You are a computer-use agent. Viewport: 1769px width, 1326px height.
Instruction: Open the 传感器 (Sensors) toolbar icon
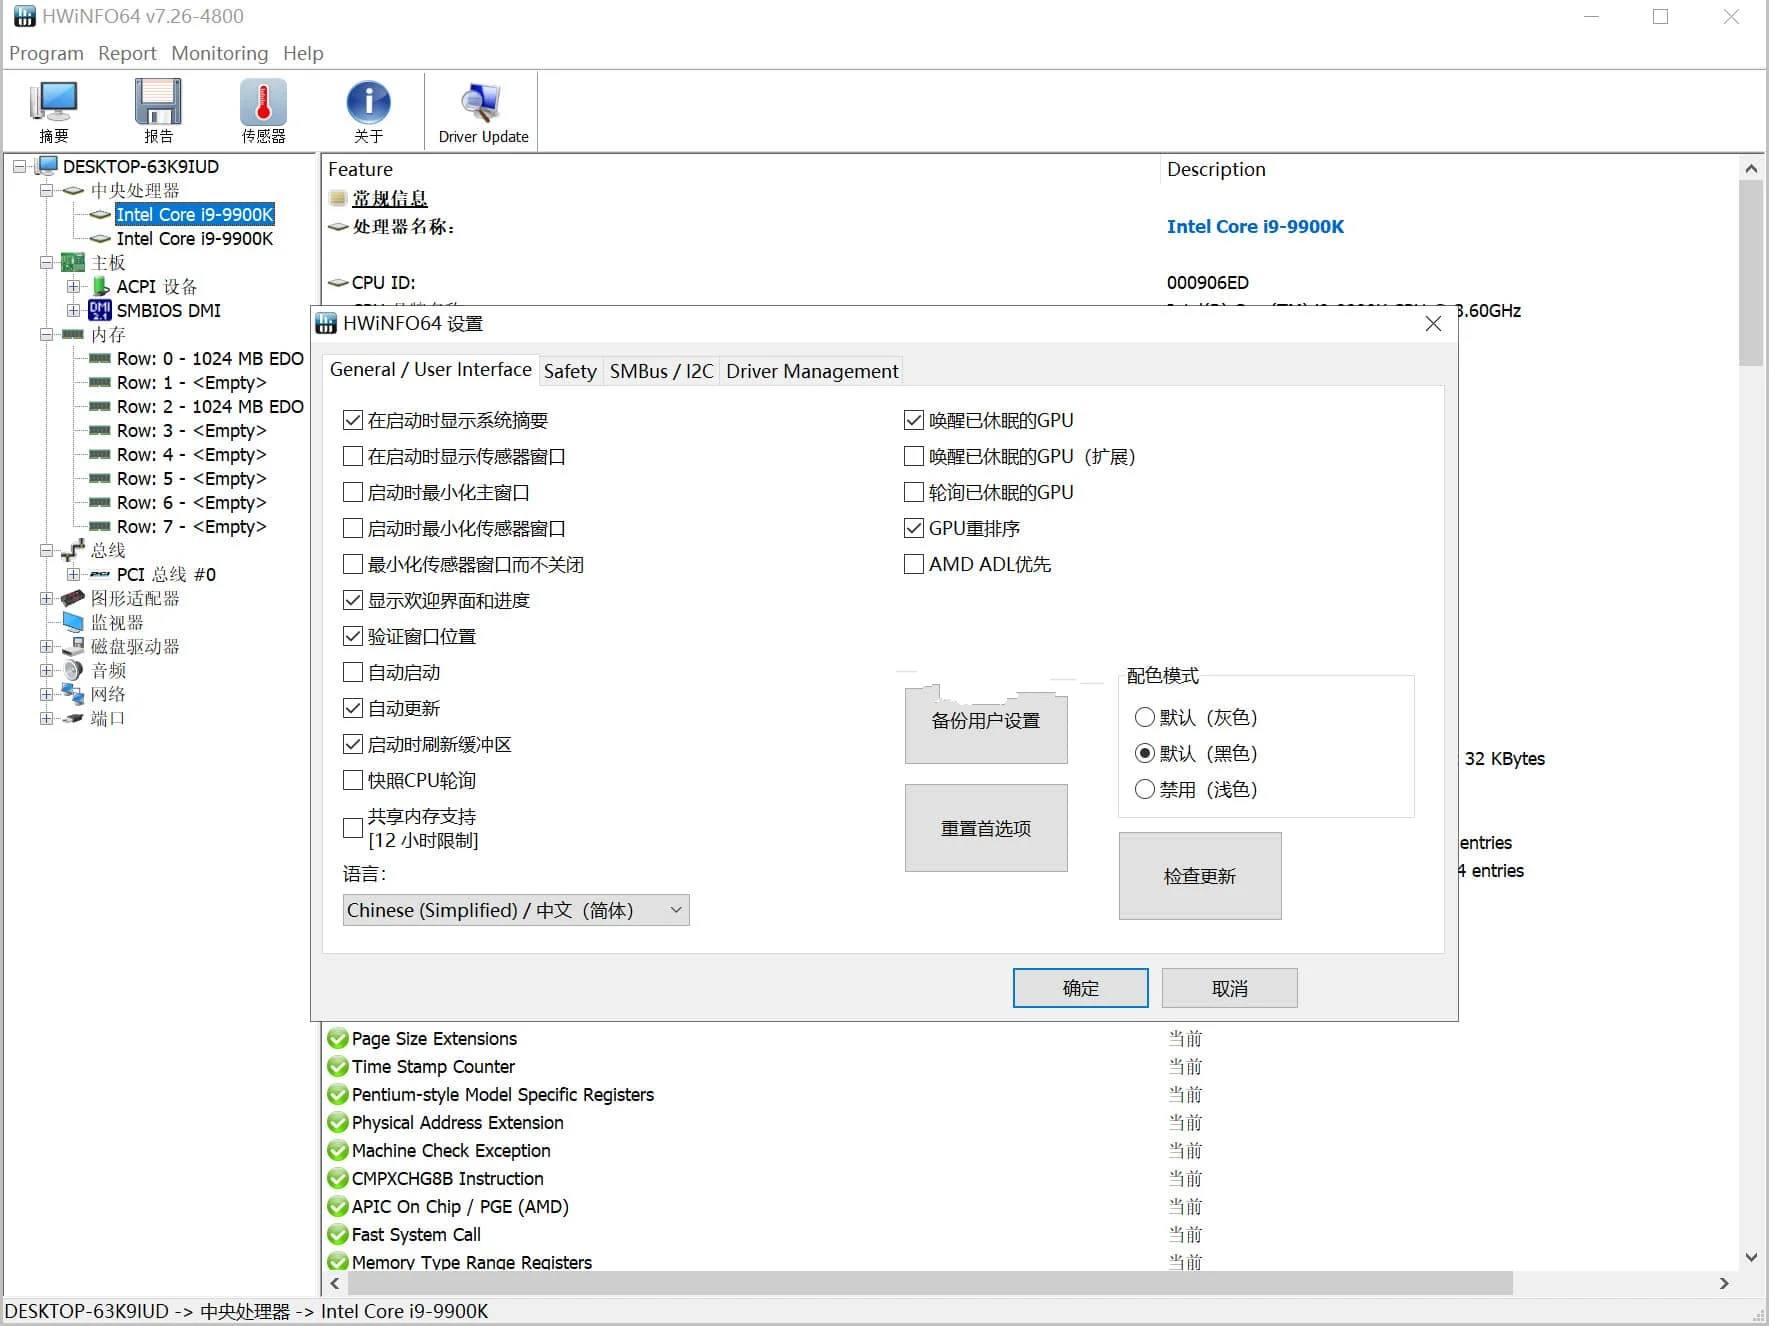tap(262, 108)
